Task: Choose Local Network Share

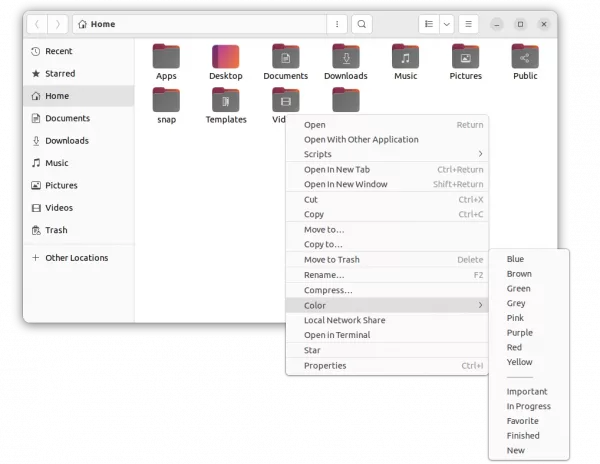Action: [x=387, y=320]
